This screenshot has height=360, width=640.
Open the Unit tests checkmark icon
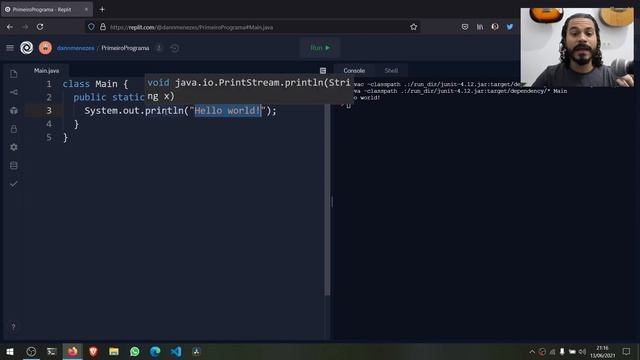tap(13, 184)
